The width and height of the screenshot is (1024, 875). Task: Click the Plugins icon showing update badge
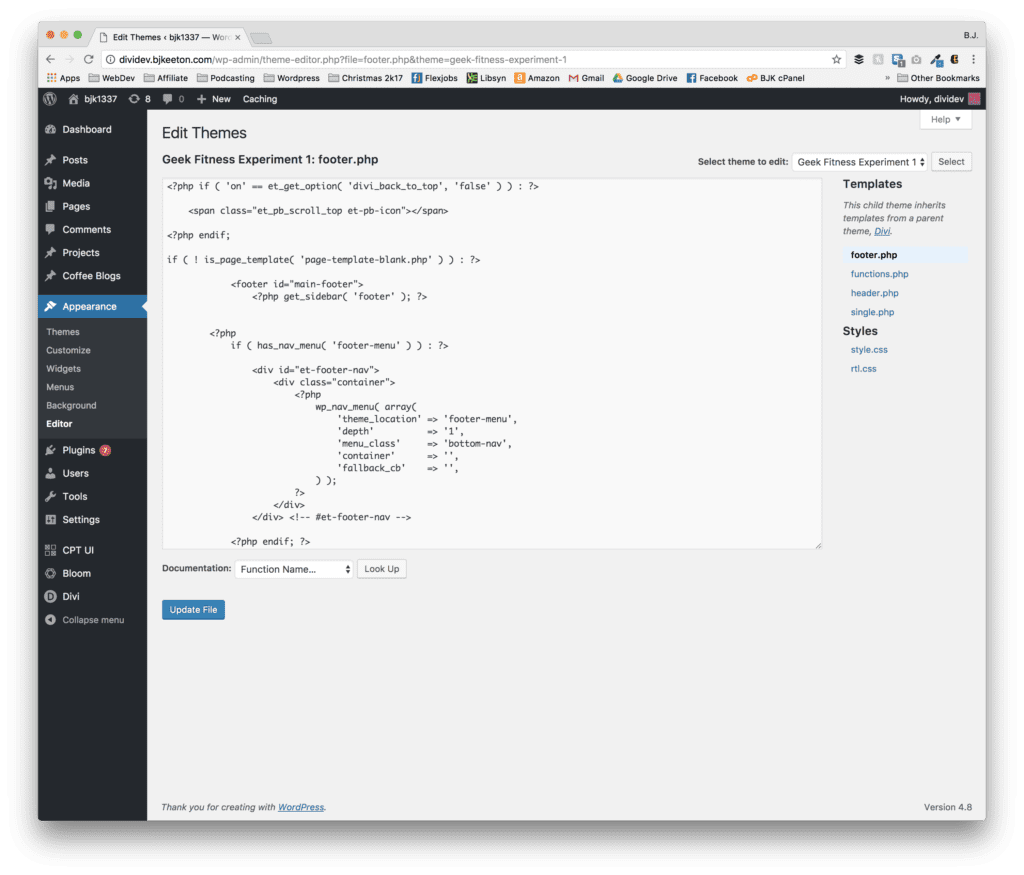52,450
